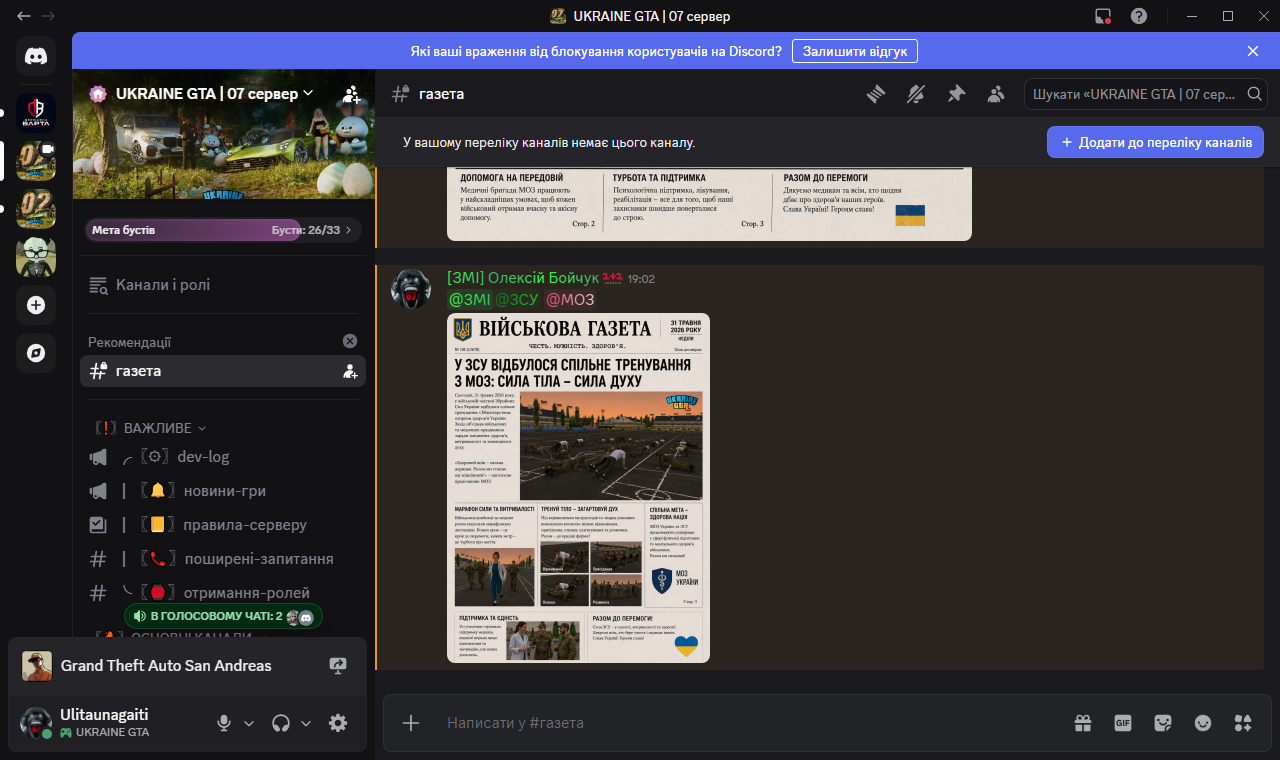Screen dimensions: 1280x760
Task: Collapse the ВАЖЛИВЕ category
Action: pyautogui.click(x=150, y=428)
